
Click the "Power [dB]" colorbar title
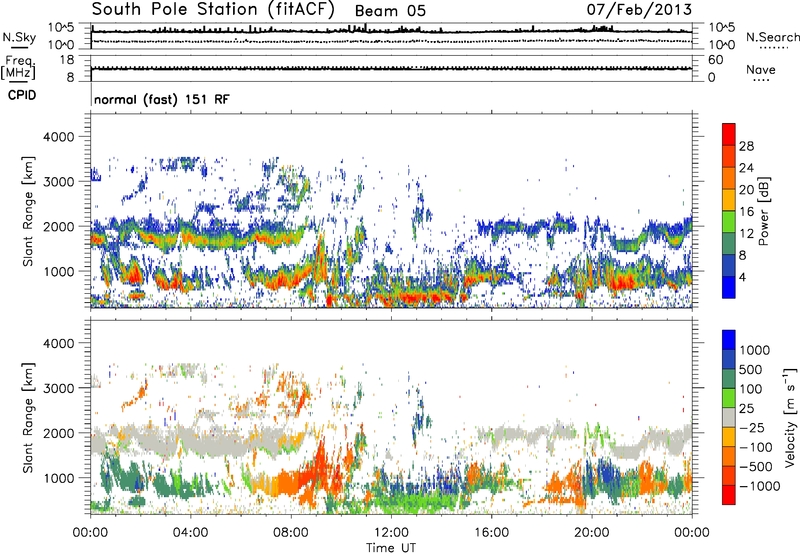click(x=763, y=211)
